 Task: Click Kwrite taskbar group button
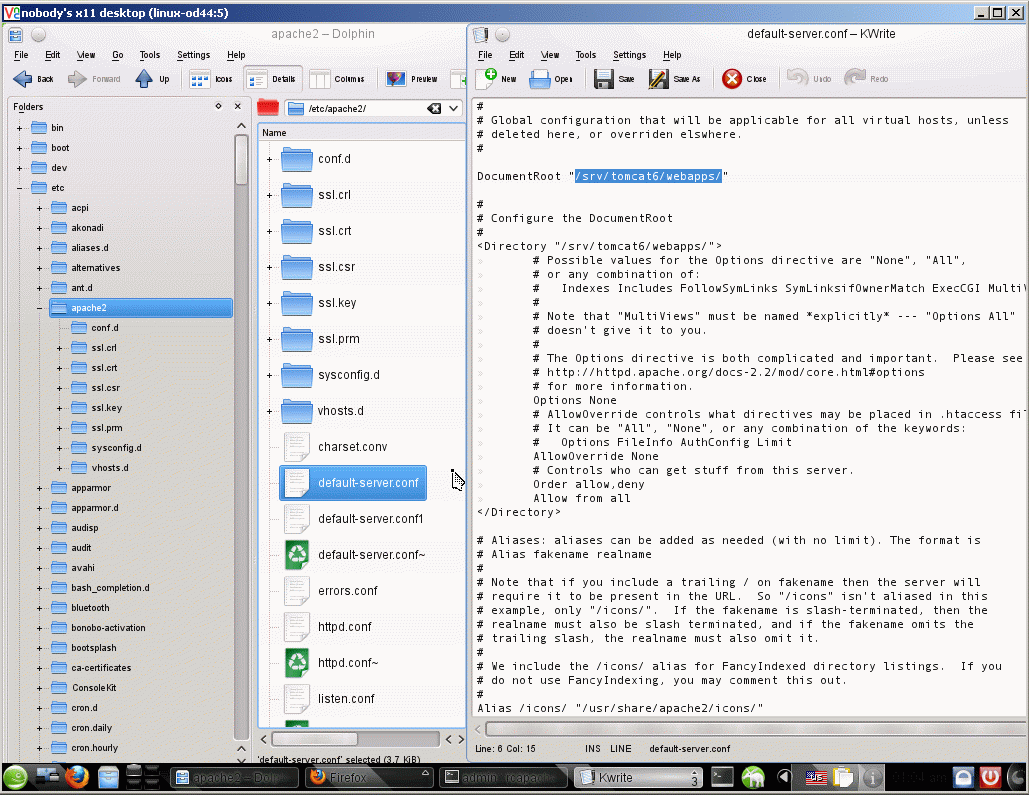[x=637, y=778]
